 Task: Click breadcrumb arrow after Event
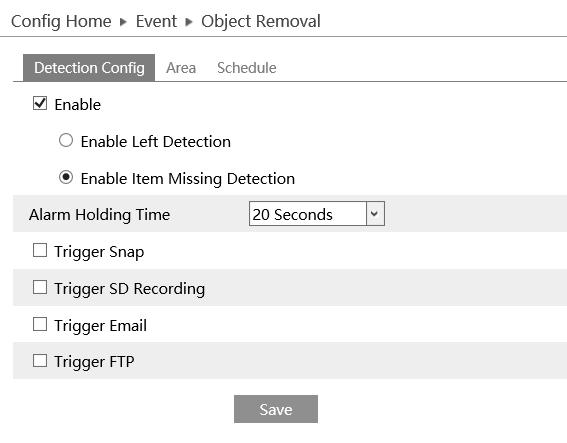tap(188, 22)
